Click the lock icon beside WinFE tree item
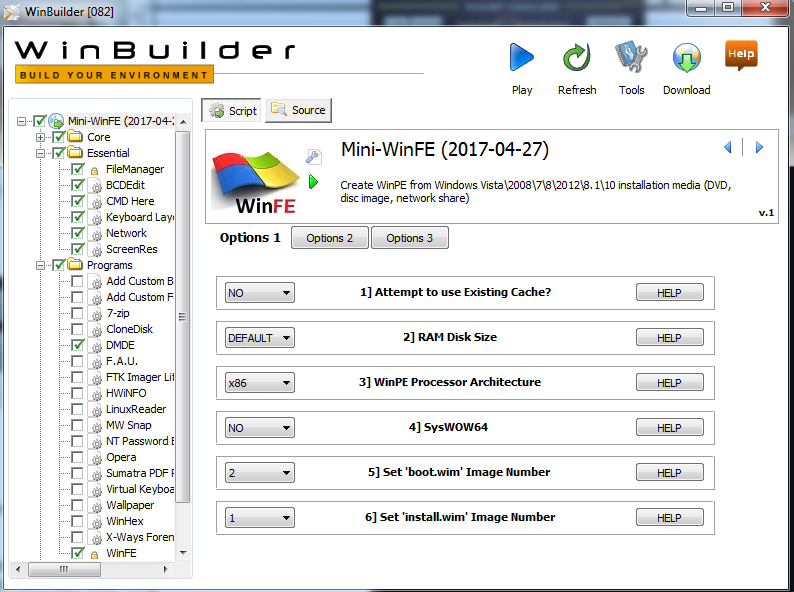The image size is (794, 592). (x=94, y=554)
